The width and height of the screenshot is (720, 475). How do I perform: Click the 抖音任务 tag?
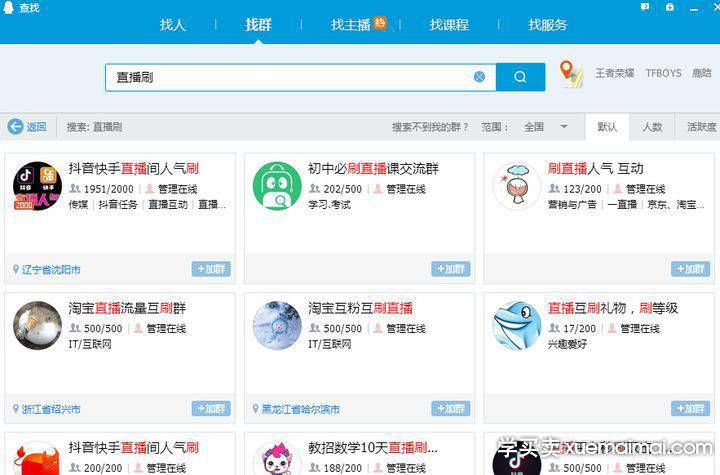pos(118,204)
